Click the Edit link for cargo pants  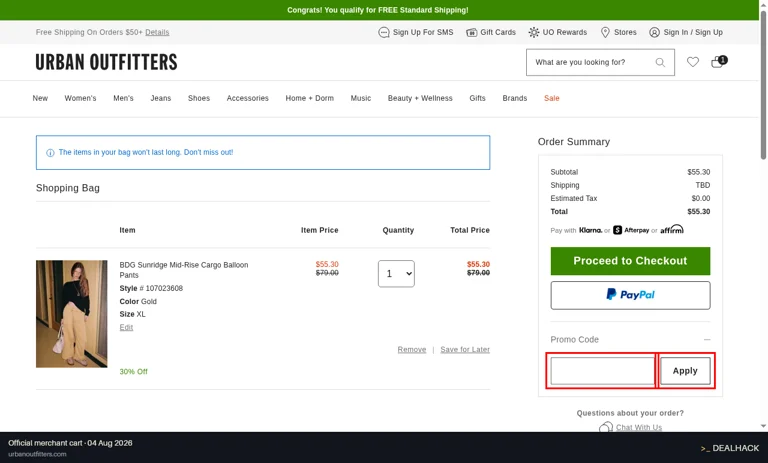[x=126, y=327]
